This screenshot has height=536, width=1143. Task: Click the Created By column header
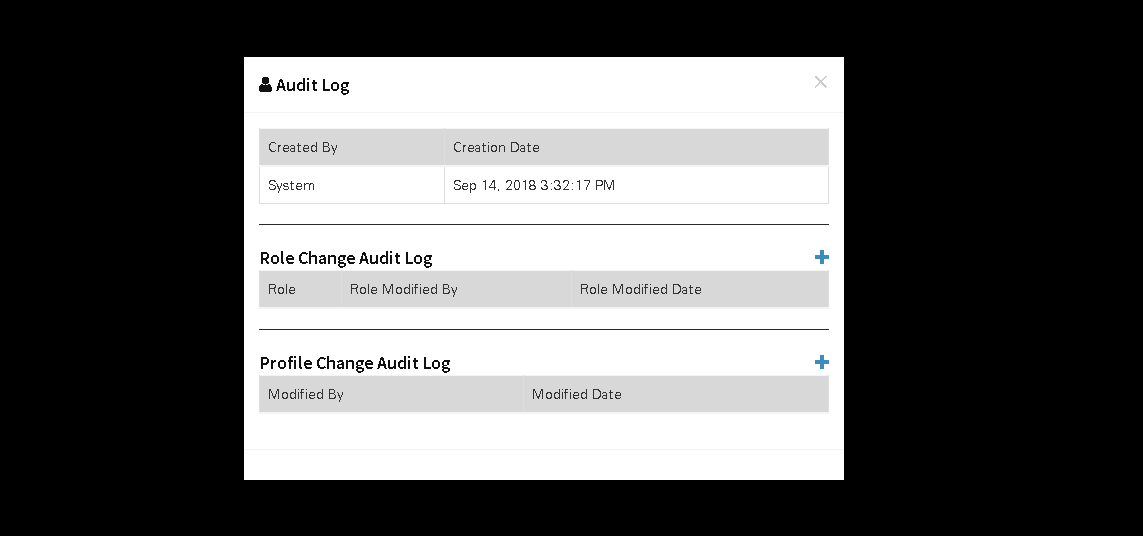pos(352,147)
